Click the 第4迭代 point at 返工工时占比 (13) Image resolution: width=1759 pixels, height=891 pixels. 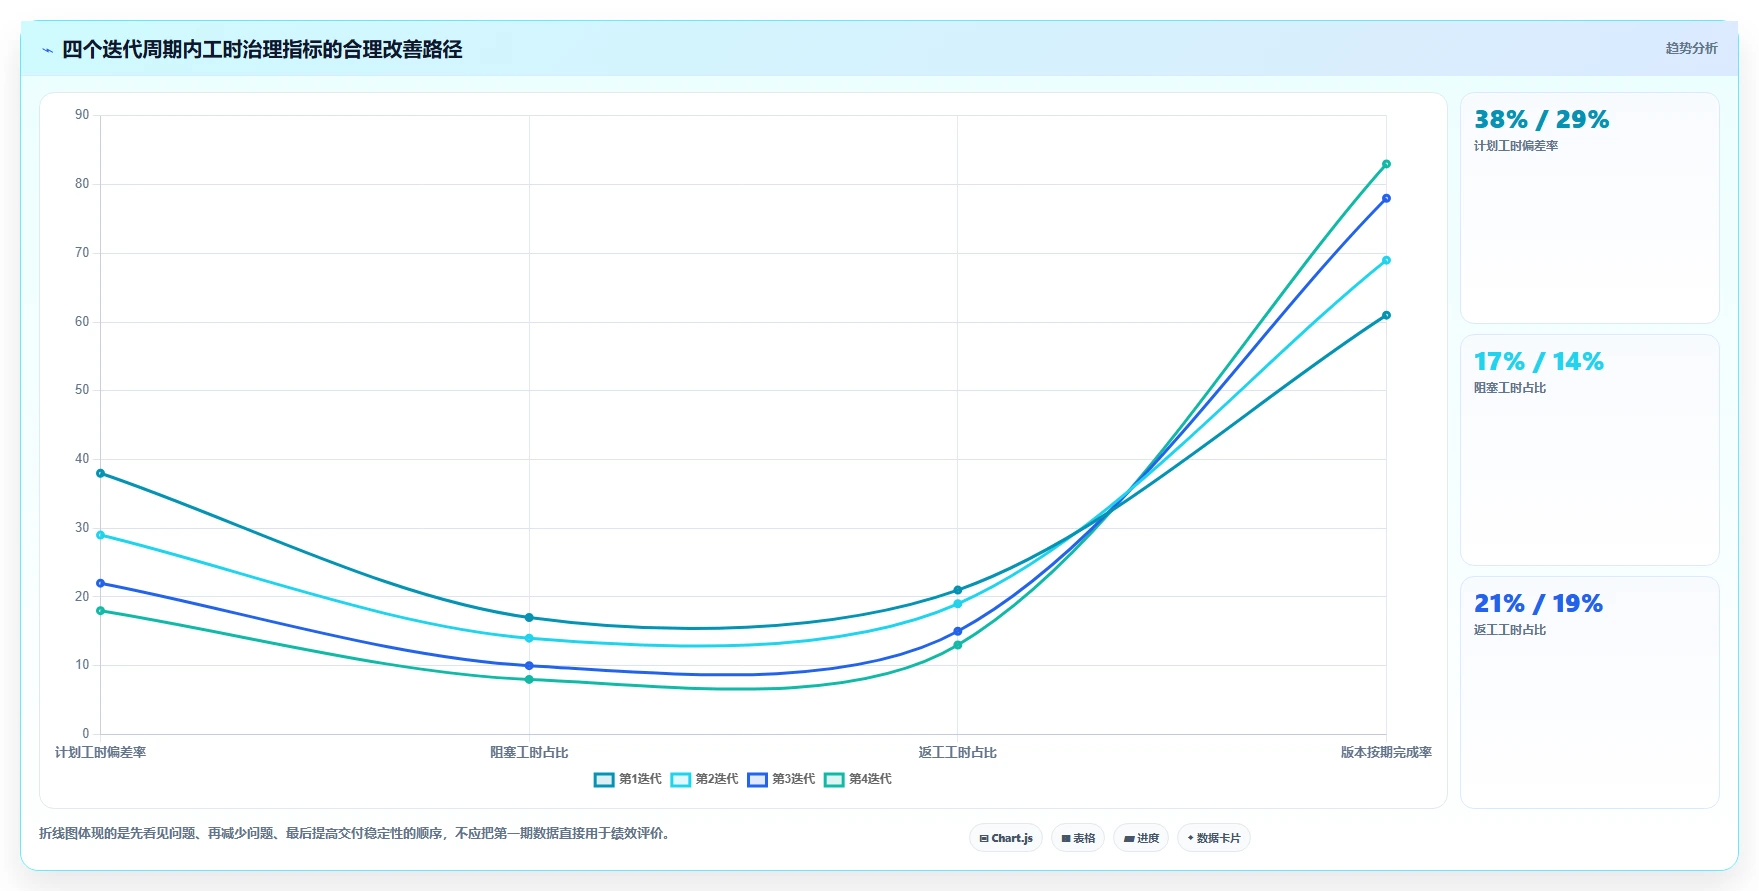957,645
